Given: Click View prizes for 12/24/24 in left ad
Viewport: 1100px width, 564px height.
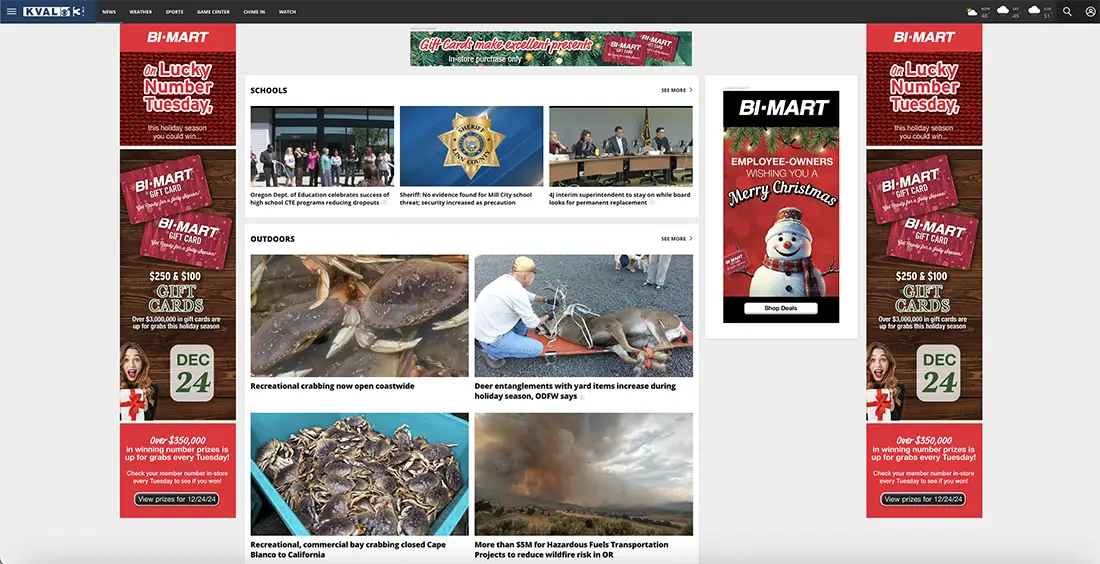Looking at the screenshot, I should point(177,499).
